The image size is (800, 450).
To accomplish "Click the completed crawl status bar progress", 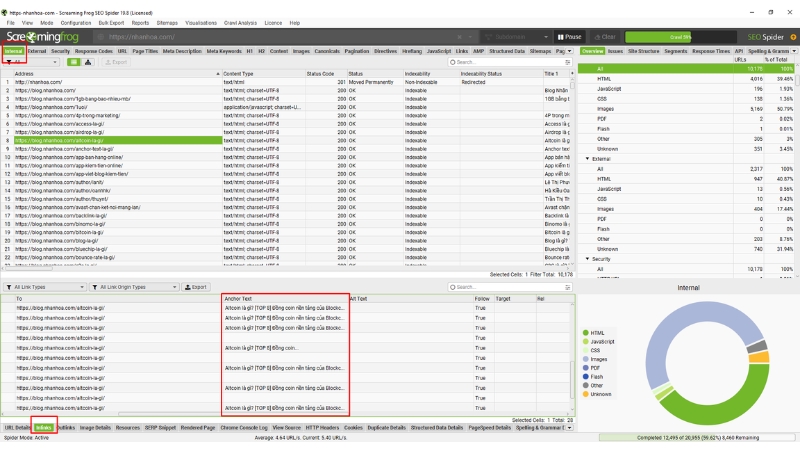I will coord(697,438).
